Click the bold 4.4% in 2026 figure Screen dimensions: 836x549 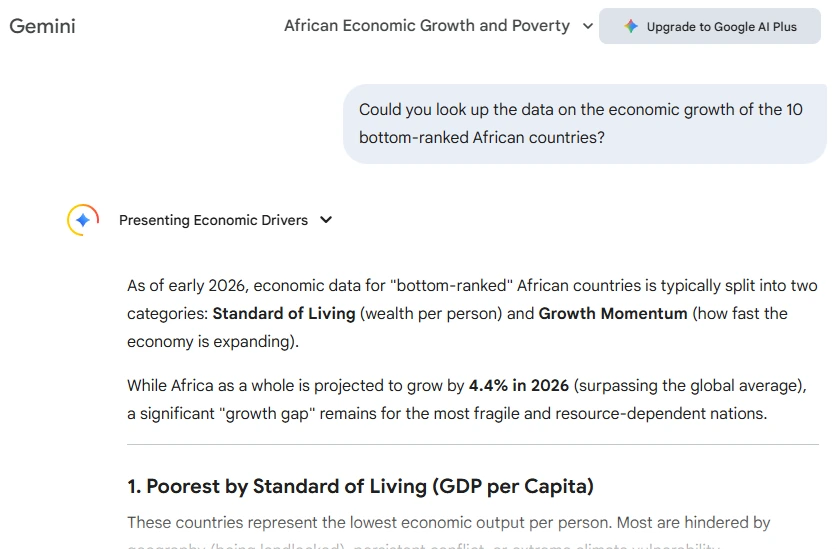(519, 385)
